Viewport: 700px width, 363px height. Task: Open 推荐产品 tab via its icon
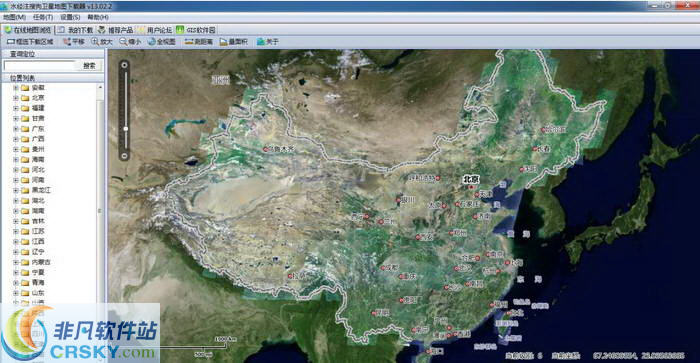click(102, 30)
